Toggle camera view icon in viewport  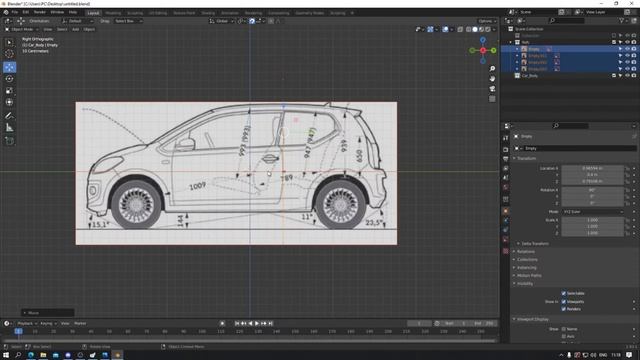492,89
